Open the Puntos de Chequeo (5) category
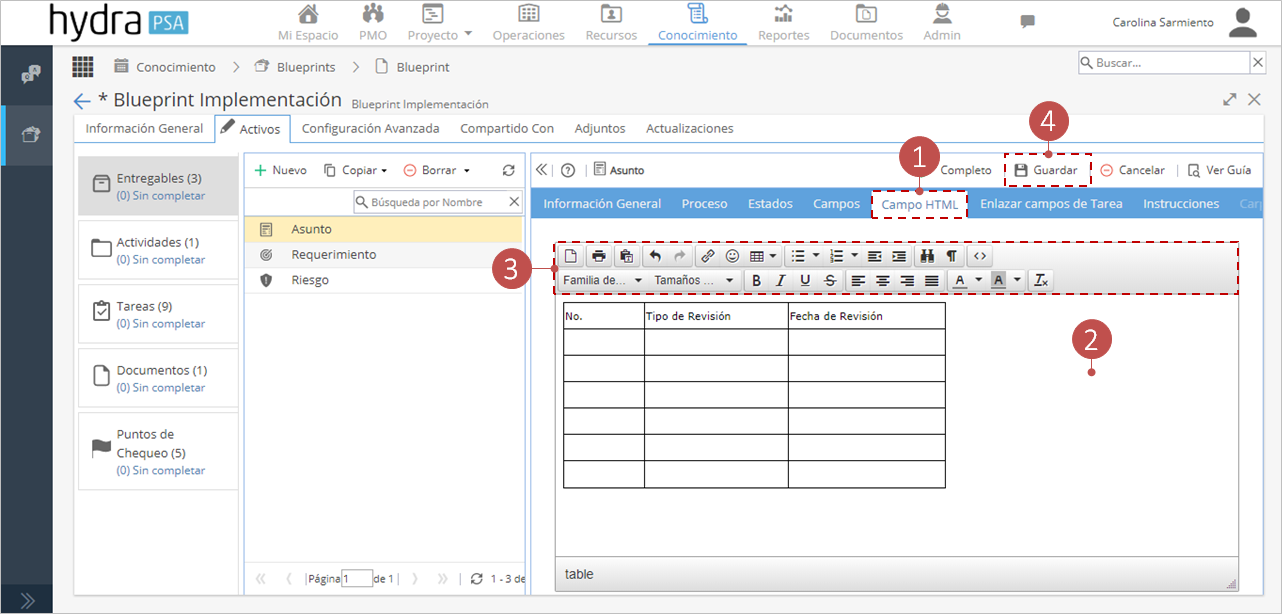Screen dimensions: 1282x614 pos(158,452)
